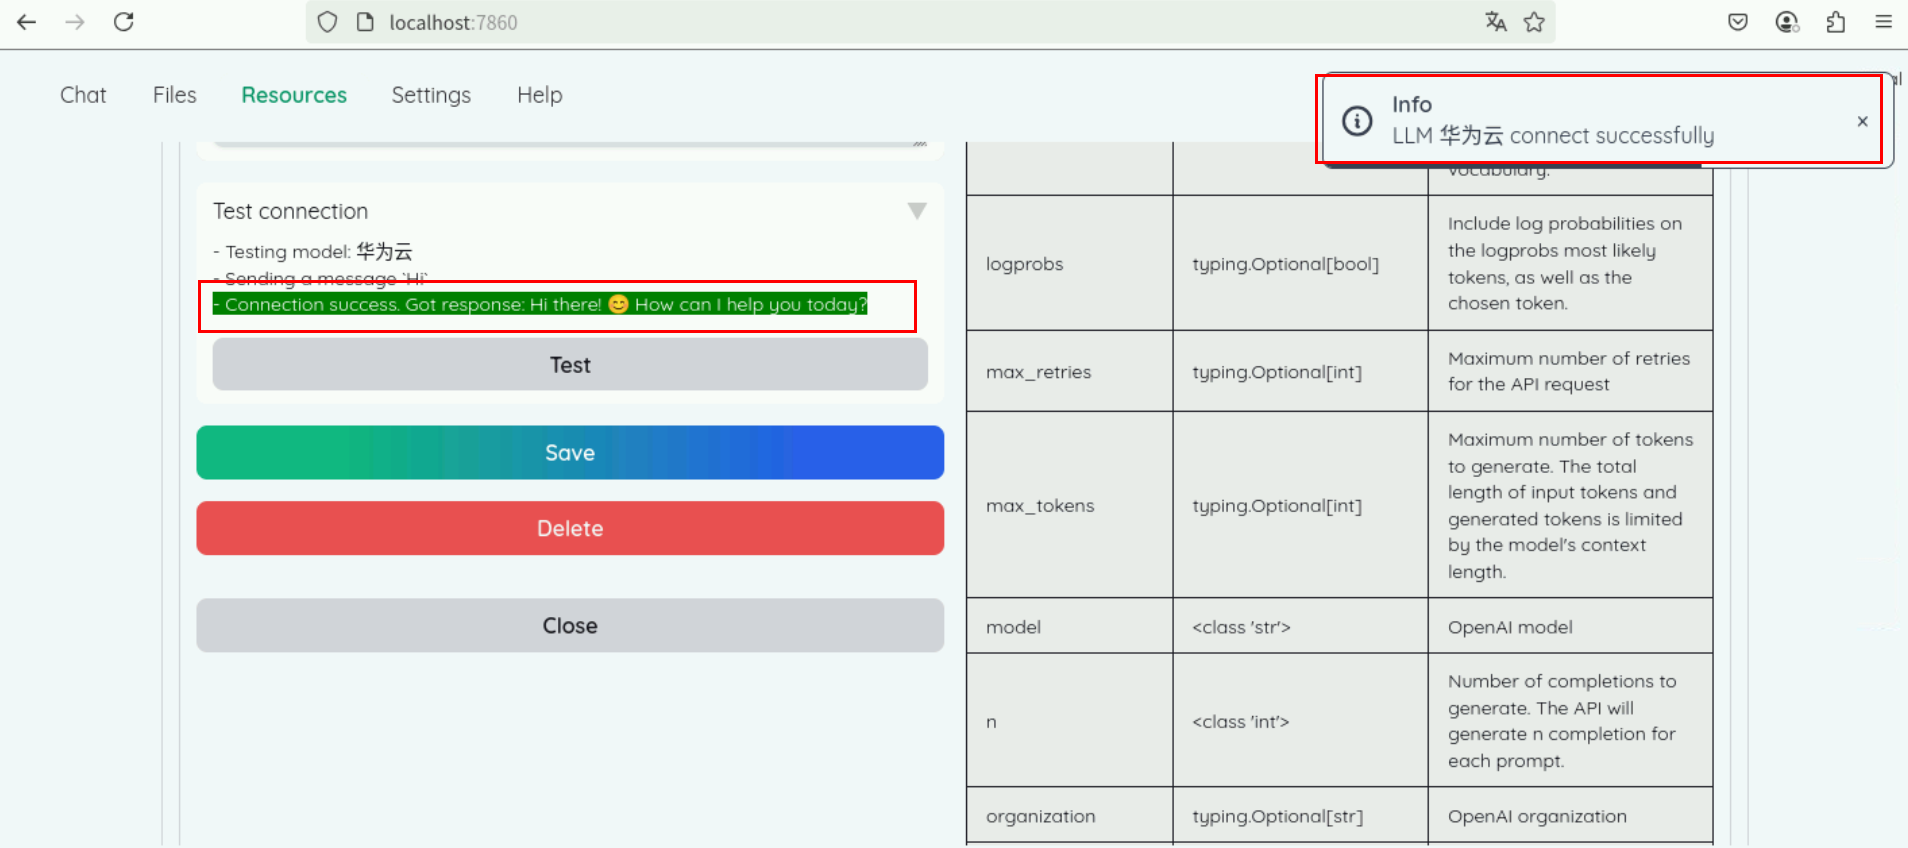Click the max_retries parameter cell
This screenshot has height=848, width=1908.
[1069, 371]
